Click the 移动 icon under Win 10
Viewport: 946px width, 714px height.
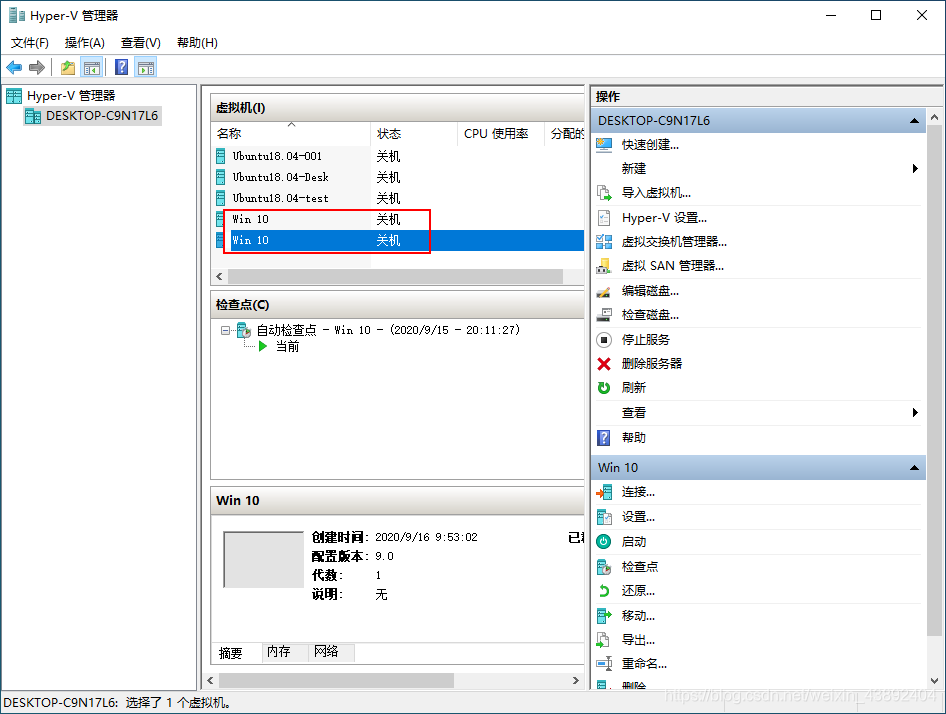coord(604,616)
